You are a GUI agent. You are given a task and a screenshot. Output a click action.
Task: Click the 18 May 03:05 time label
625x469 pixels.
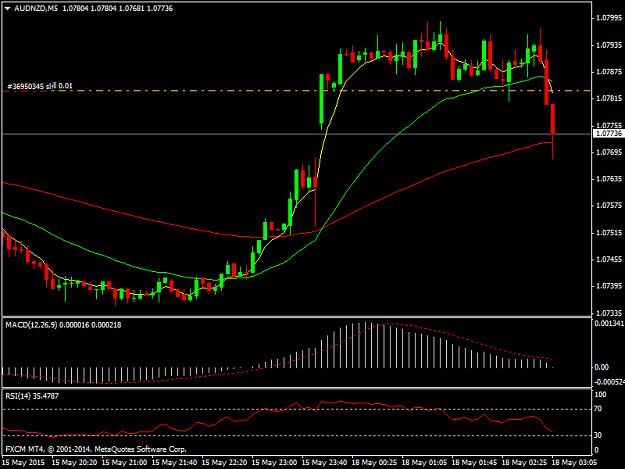click(574, 463)
